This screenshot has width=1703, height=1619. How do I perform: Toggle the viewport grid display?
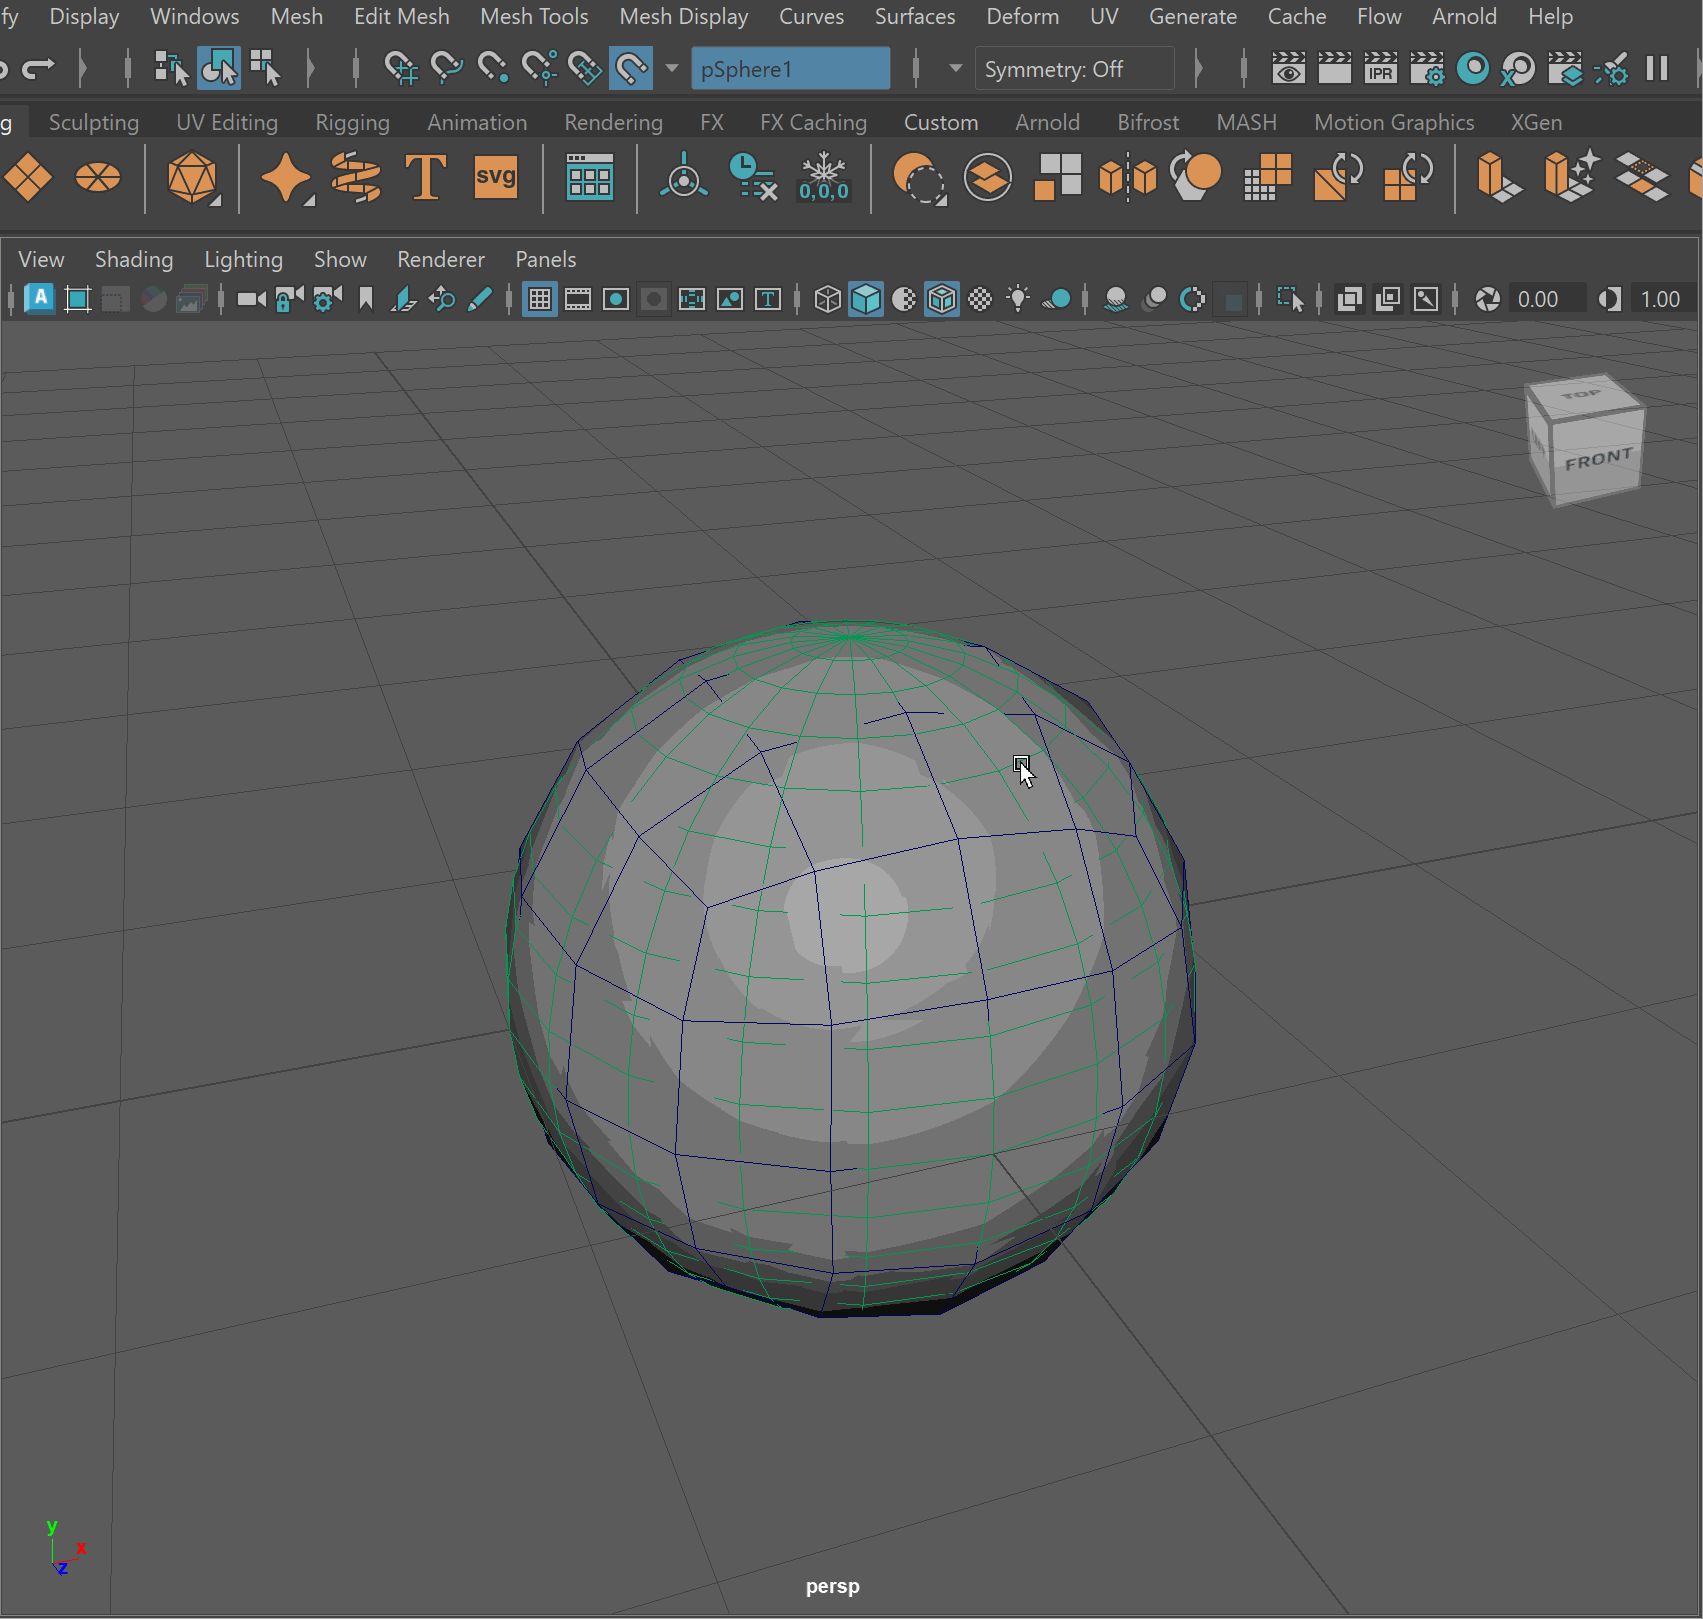click(539, 299)
